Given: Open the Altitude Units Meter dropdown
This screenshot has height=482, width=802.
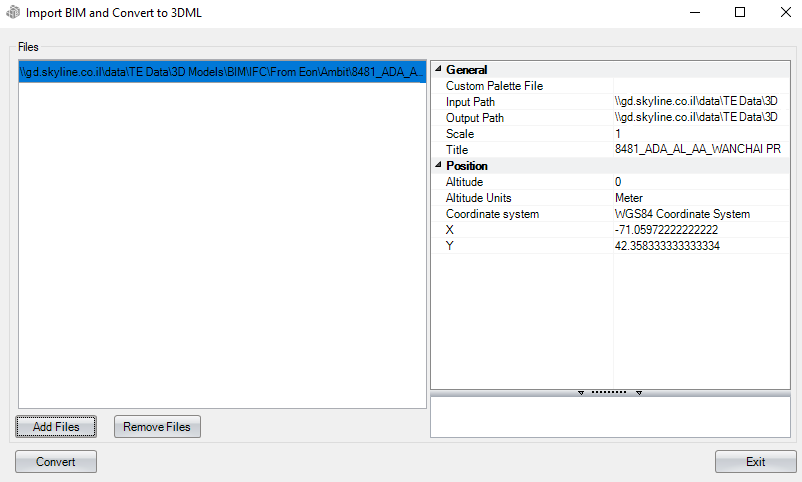Looking at the screenshot, I should click(698, 198).
